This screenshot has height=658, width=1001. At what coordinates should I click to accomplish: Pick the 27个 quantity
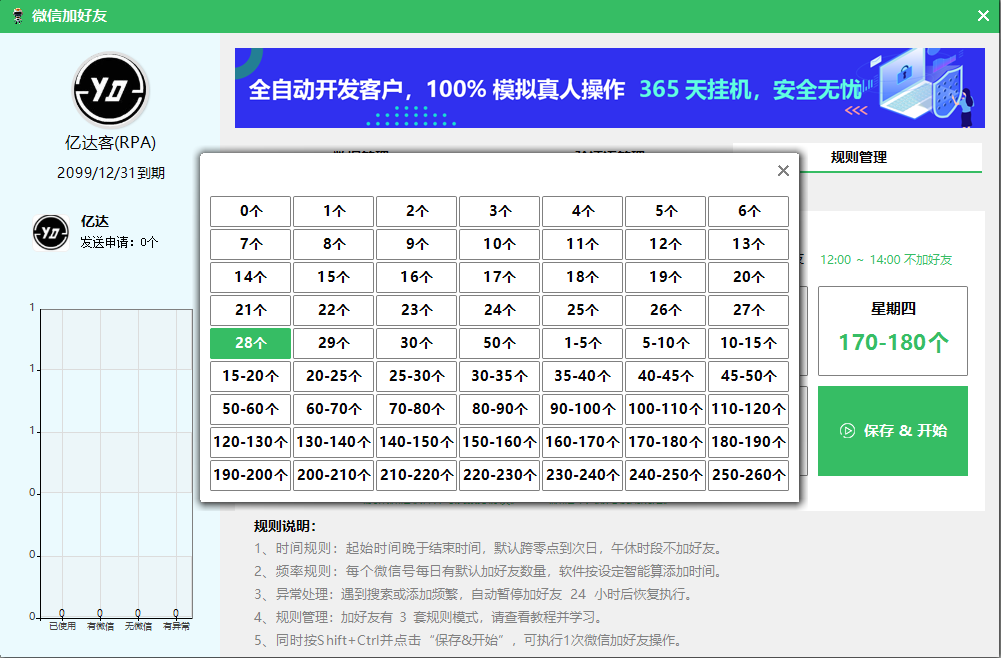[x=748, y=310]
